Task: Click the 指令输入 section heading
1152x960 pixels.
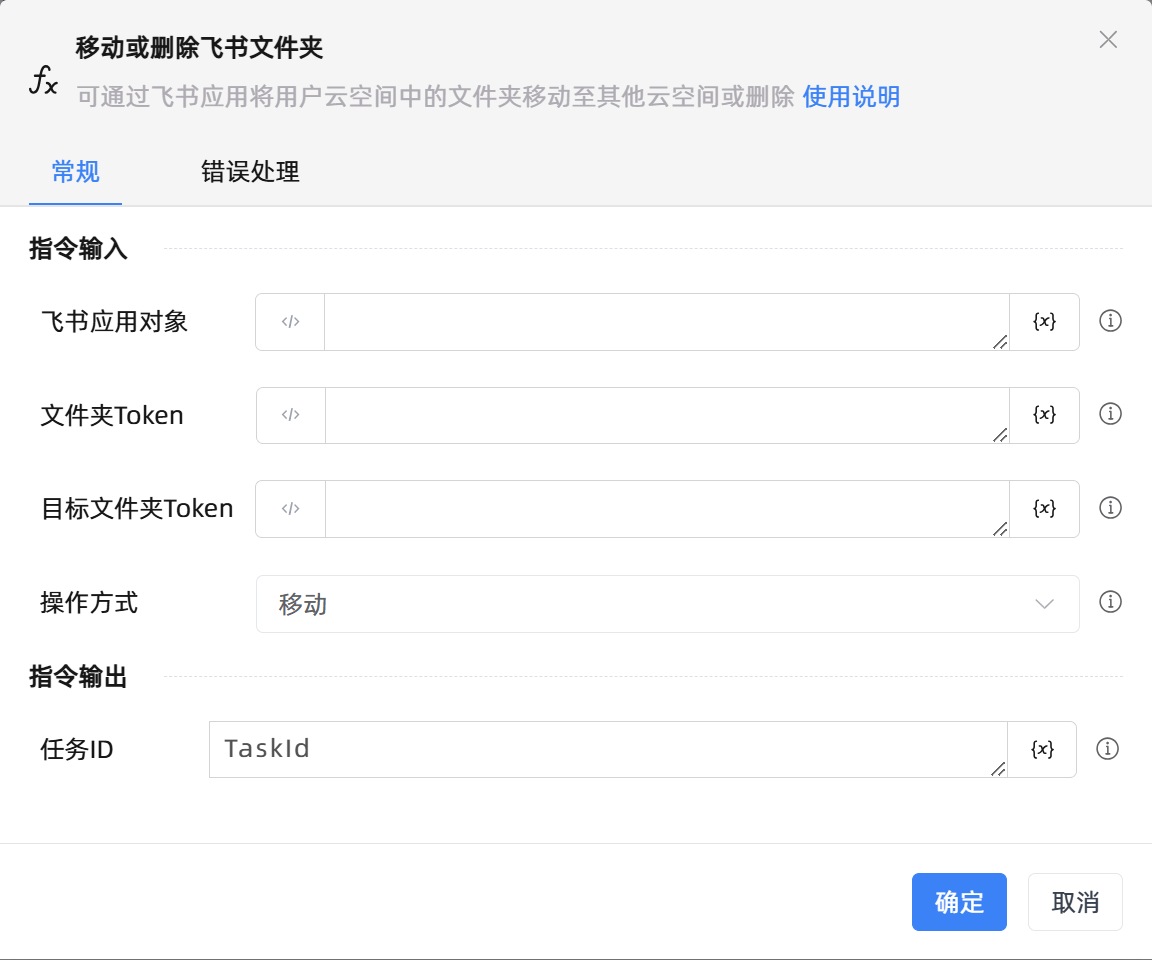Action: pos(79,248)
